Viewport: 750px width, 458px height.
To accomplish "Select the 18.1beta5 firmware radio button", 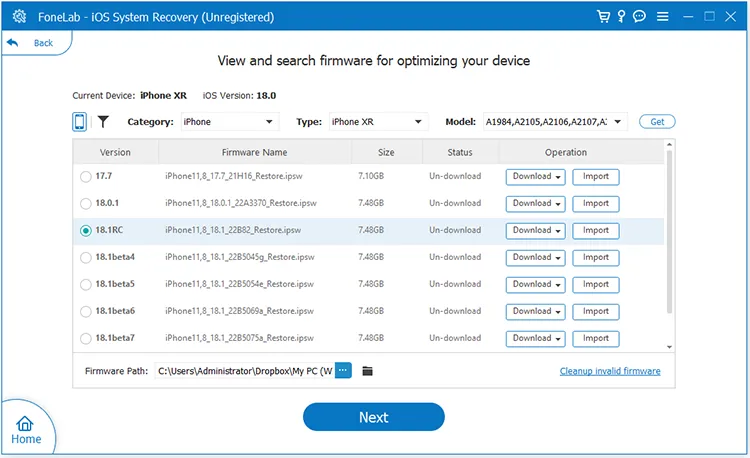I will 86,284.
